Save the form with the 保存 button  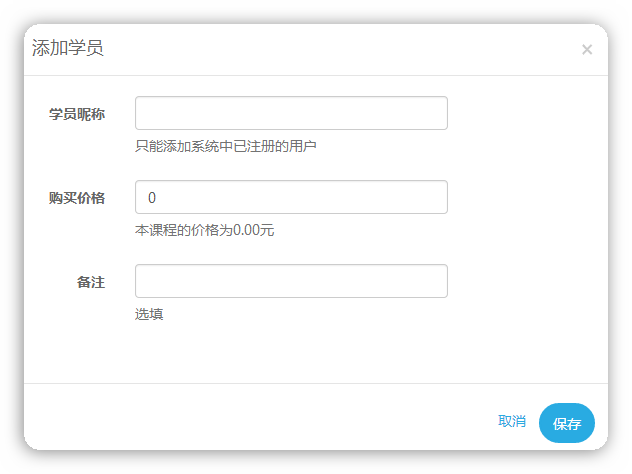pos(566,423)
